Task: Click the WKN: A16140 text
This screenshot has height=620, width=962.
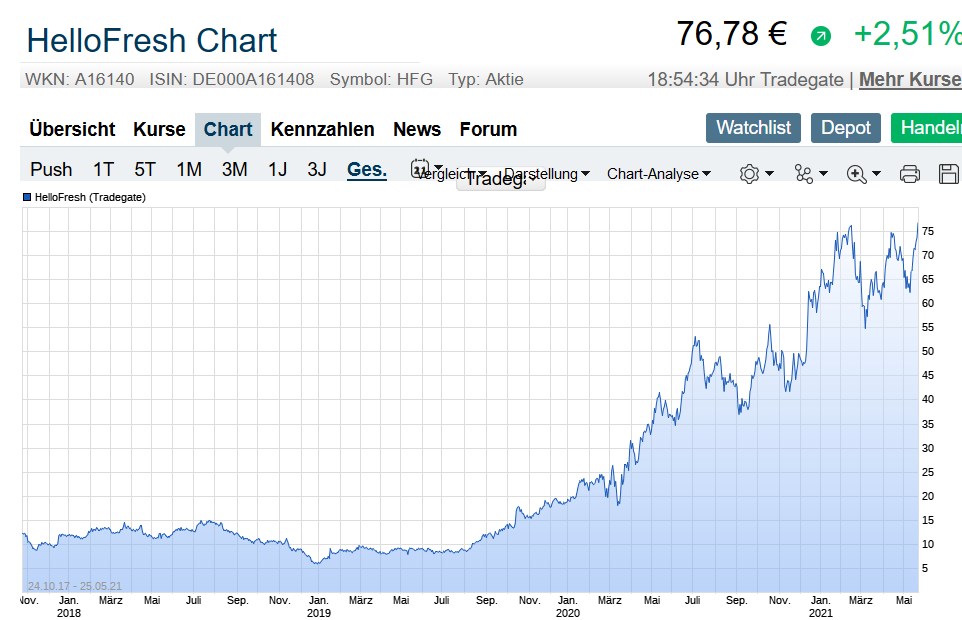Action: (80, 79)
